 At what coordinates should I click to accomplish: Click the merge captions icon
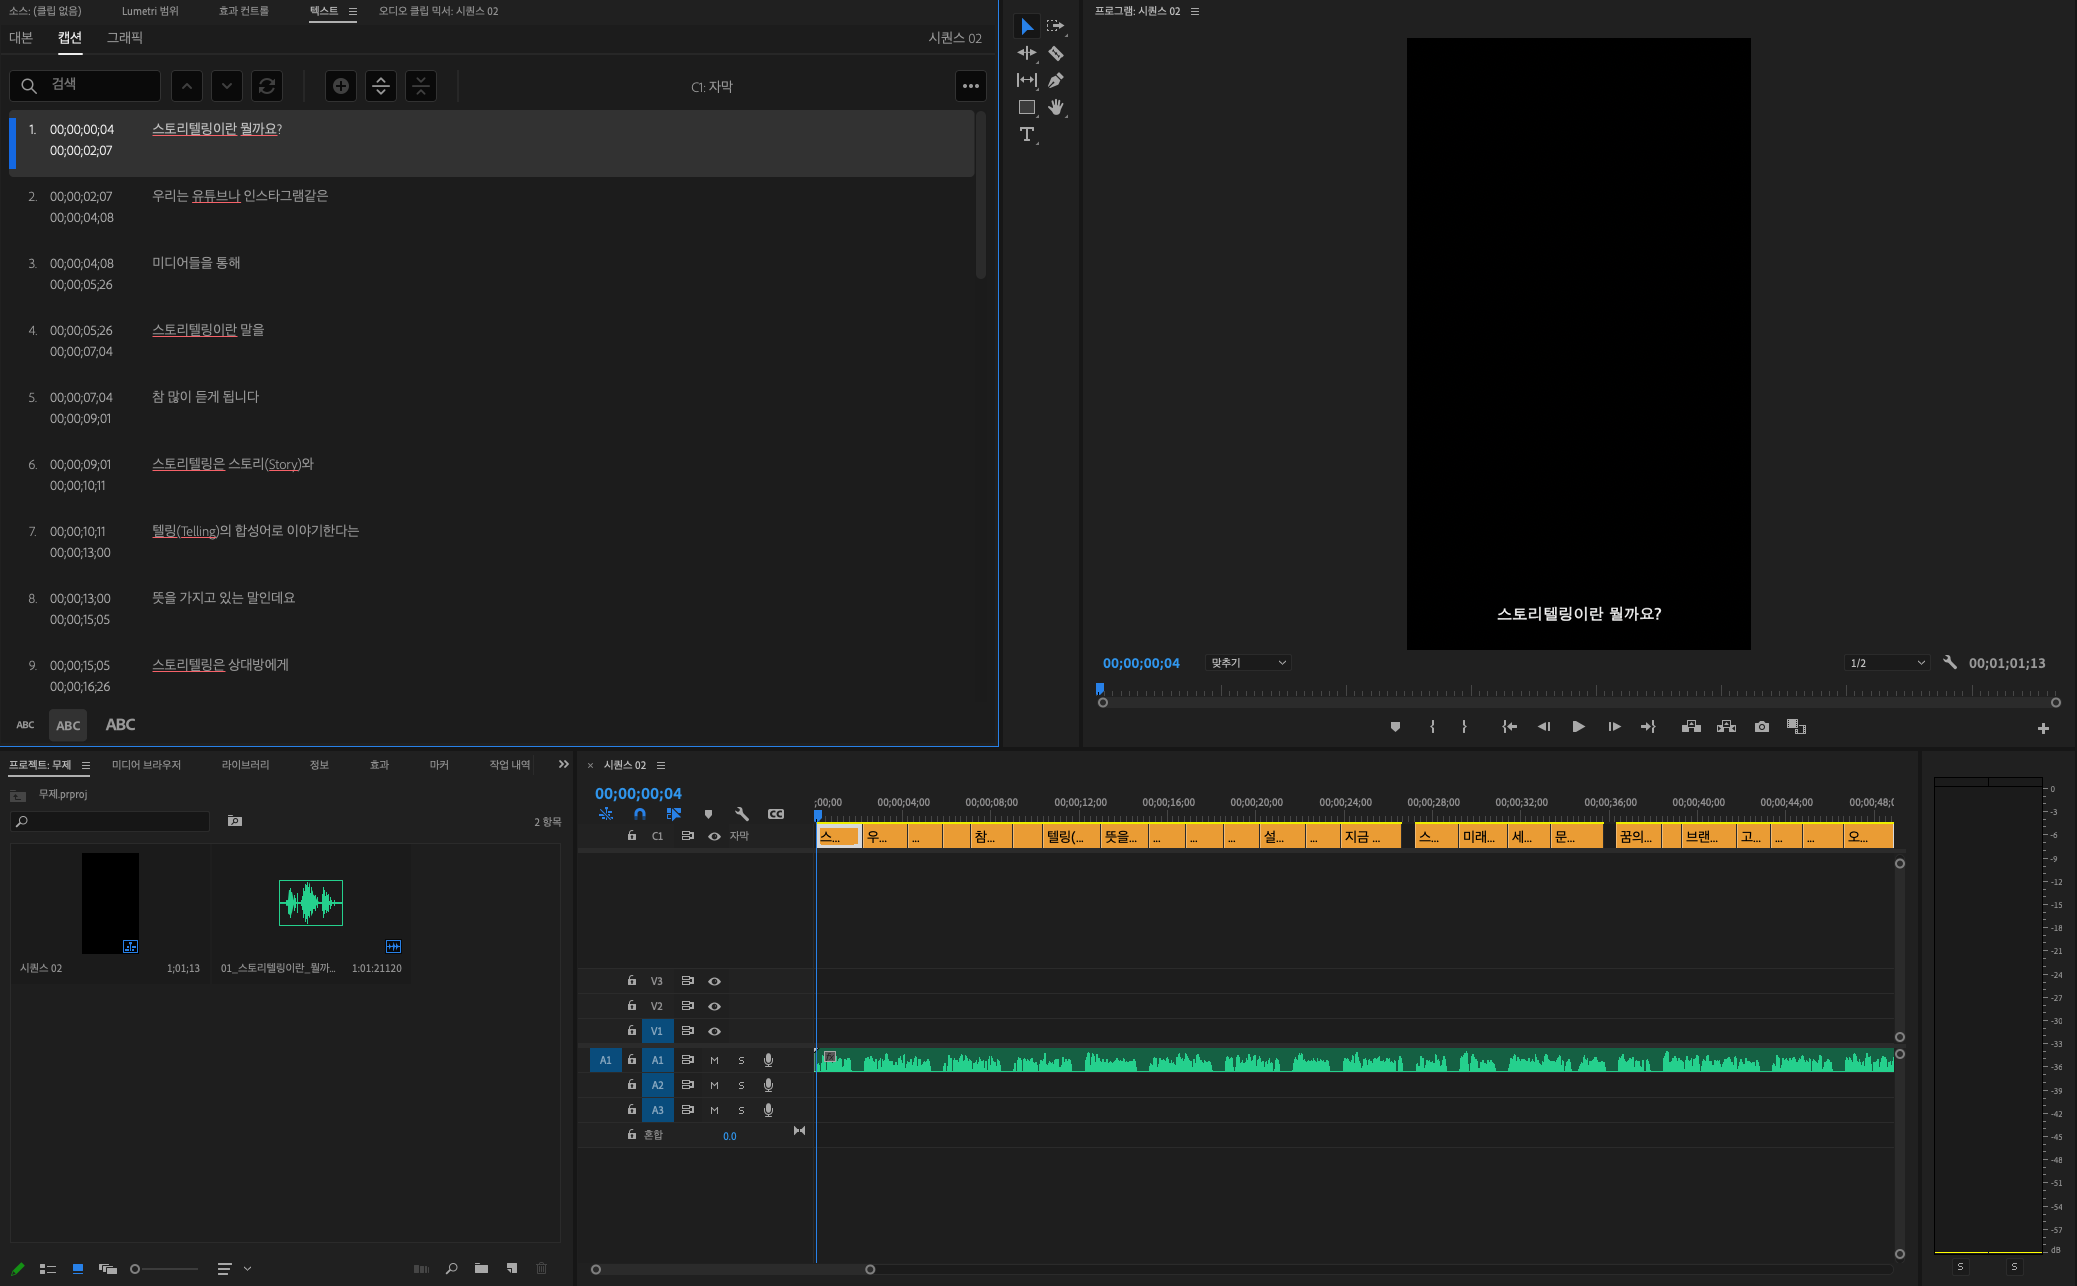click(x=421, y=86)
